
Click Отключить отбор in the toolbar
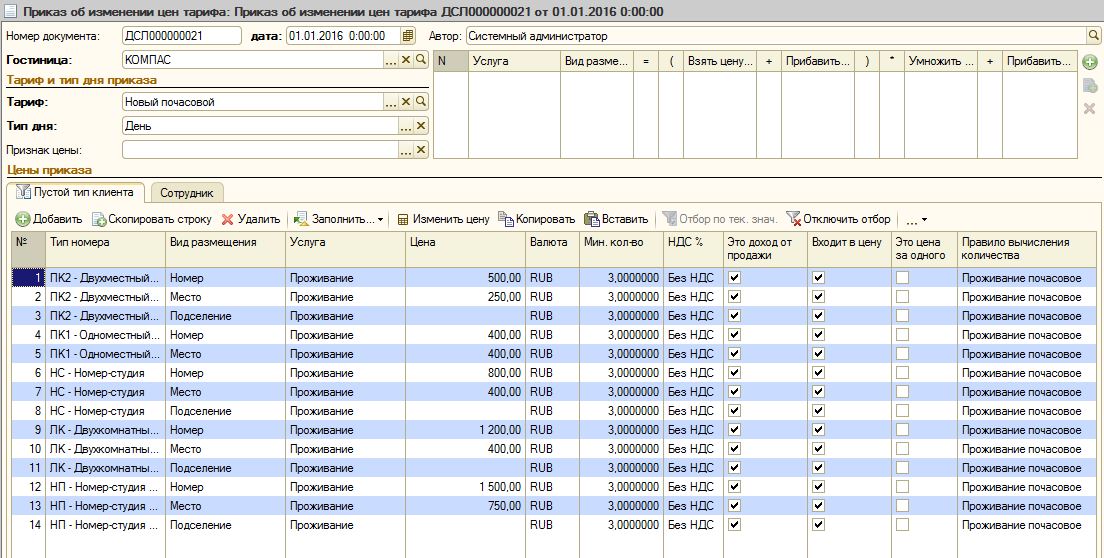pos(838,219)
